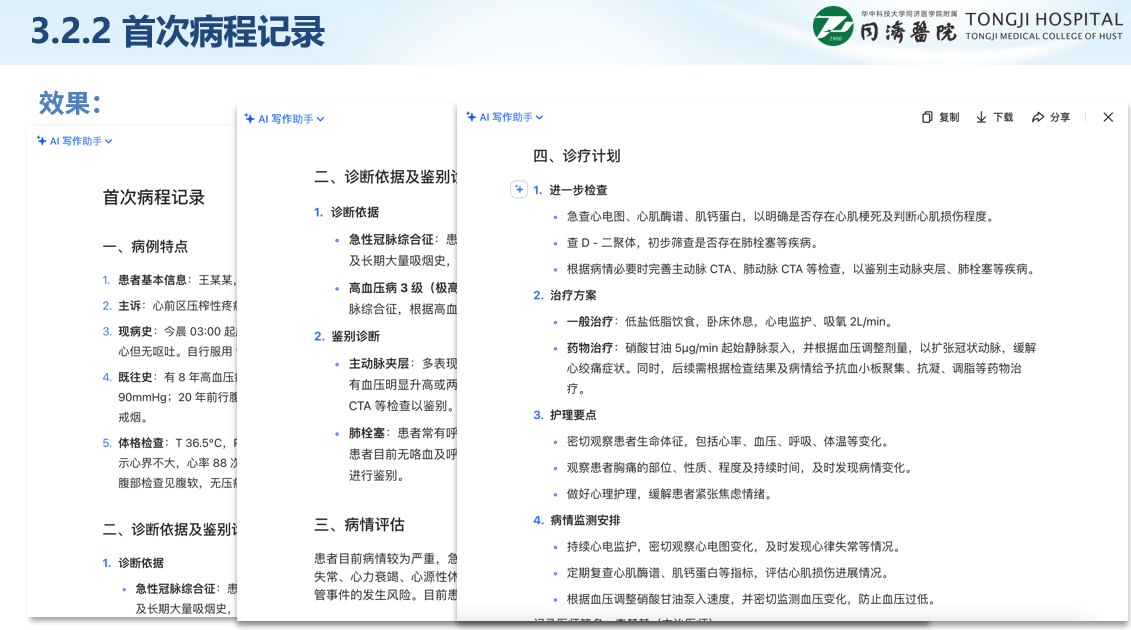Click the Tongji Hospital logo emblem
Image resolution: width=1131 pixels, height=630 pixels.
(x=833, y=26)
